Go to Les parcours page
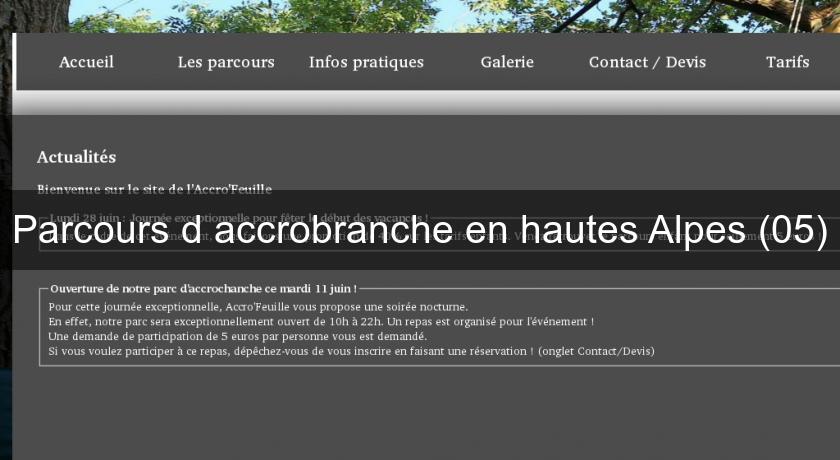This screenshot has width=840, height=460. coord(226,62)
